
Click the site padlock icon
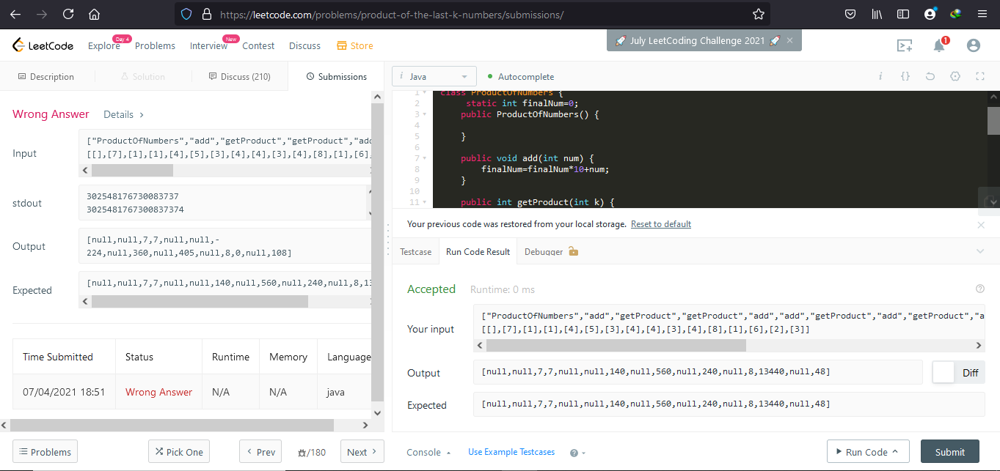coord(206,14)
